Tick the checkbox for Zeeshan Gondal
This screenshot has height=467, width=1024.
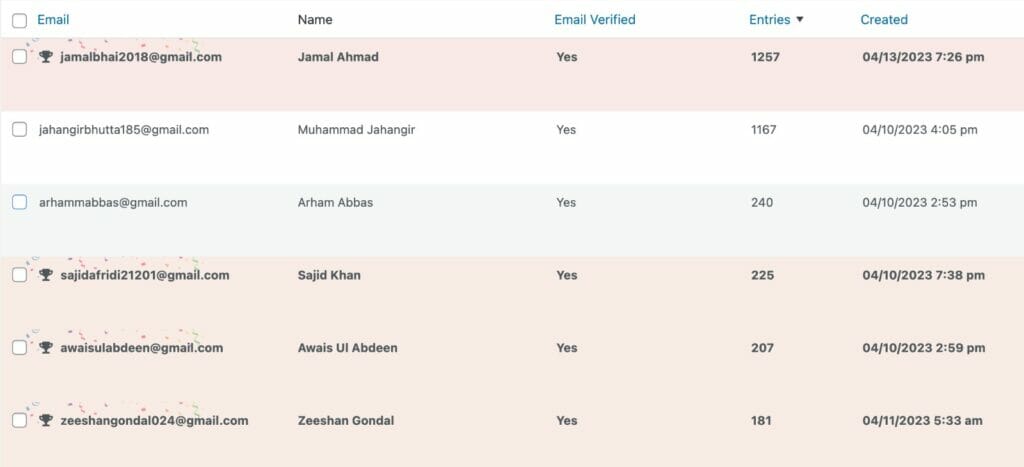click(x=20, y=421)
